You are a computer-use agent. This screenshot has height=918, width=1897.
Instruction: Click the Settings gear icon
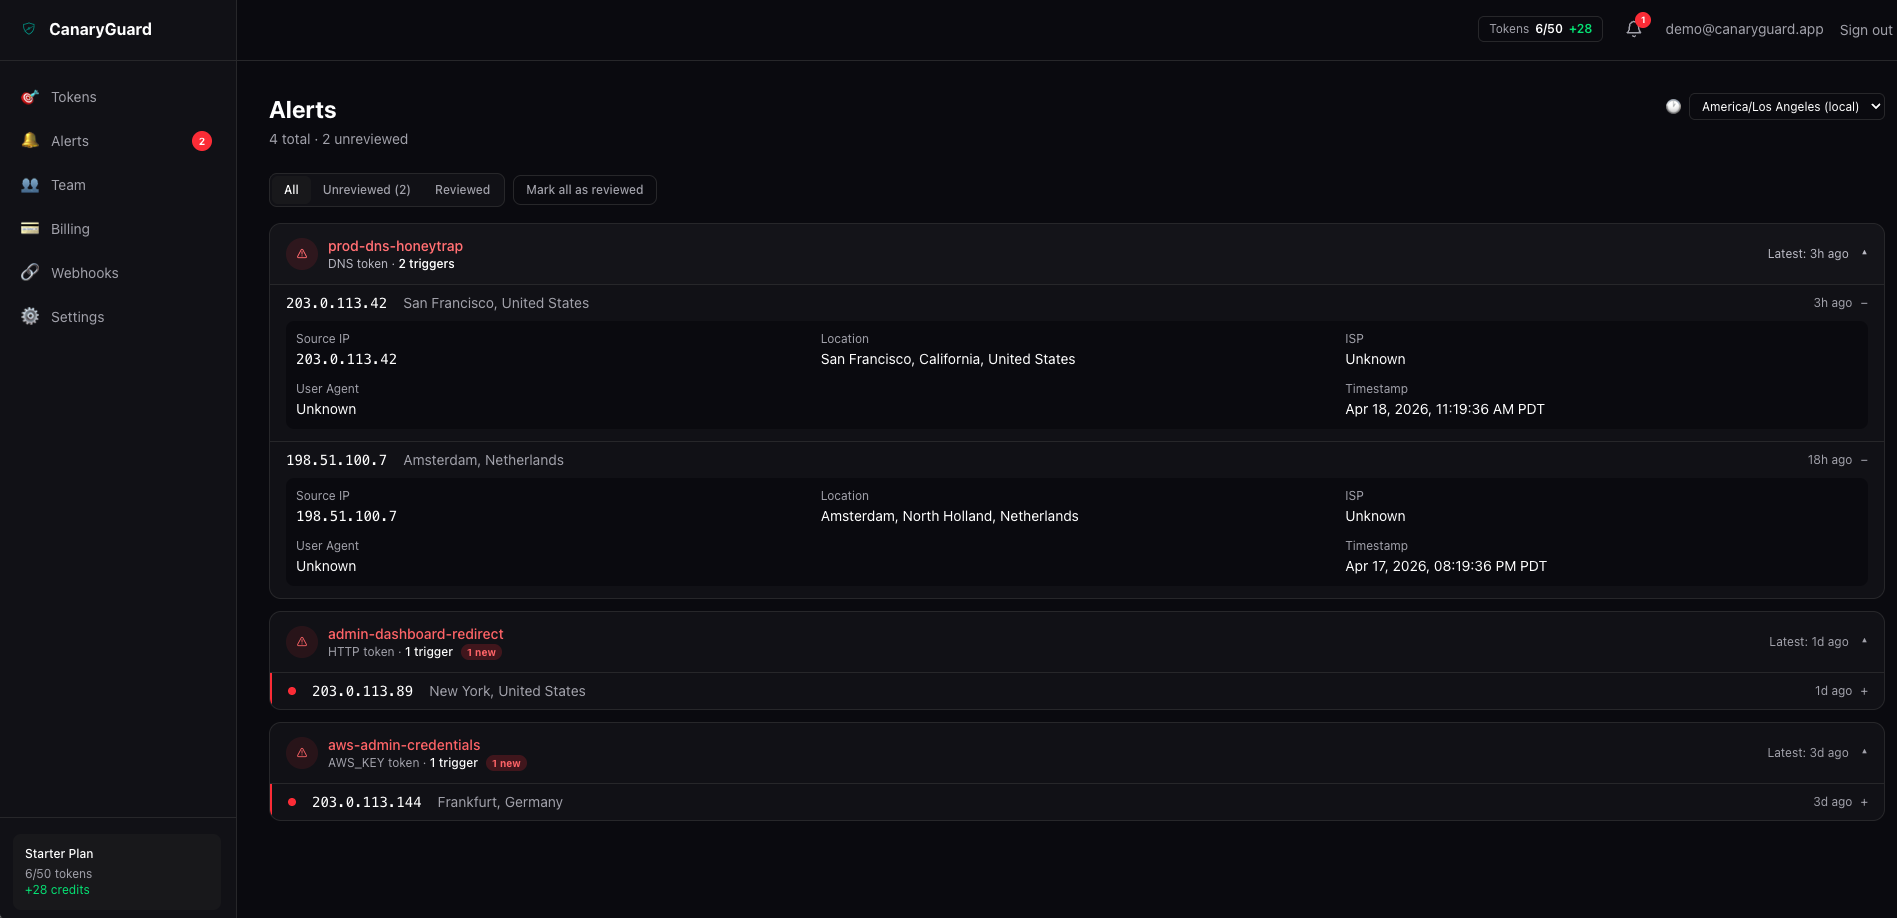(x=30, y=316)
